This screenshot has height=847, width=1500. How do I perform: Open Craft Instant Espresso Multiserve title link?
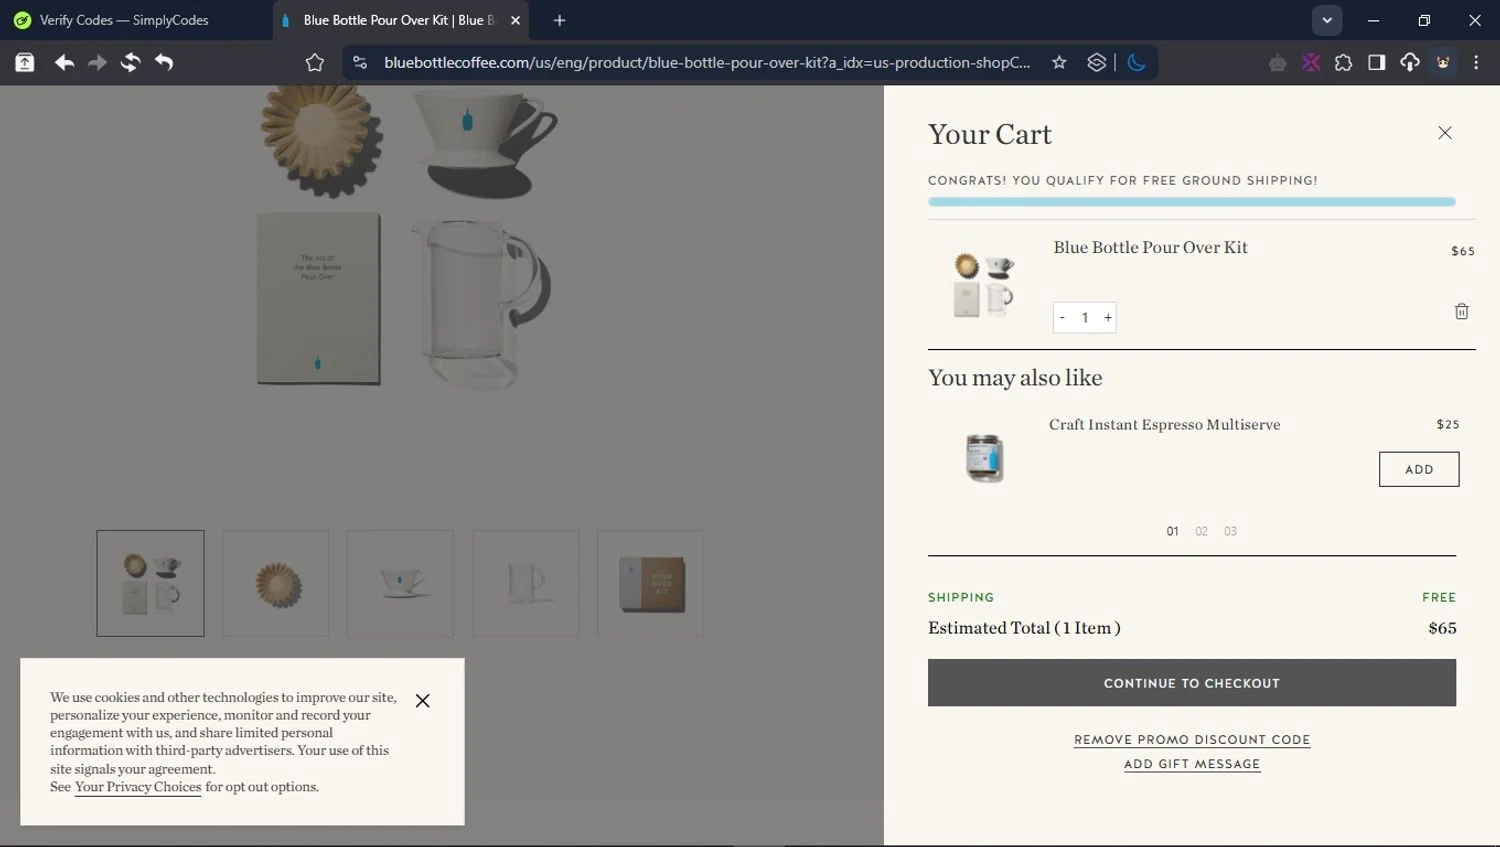1164,424
